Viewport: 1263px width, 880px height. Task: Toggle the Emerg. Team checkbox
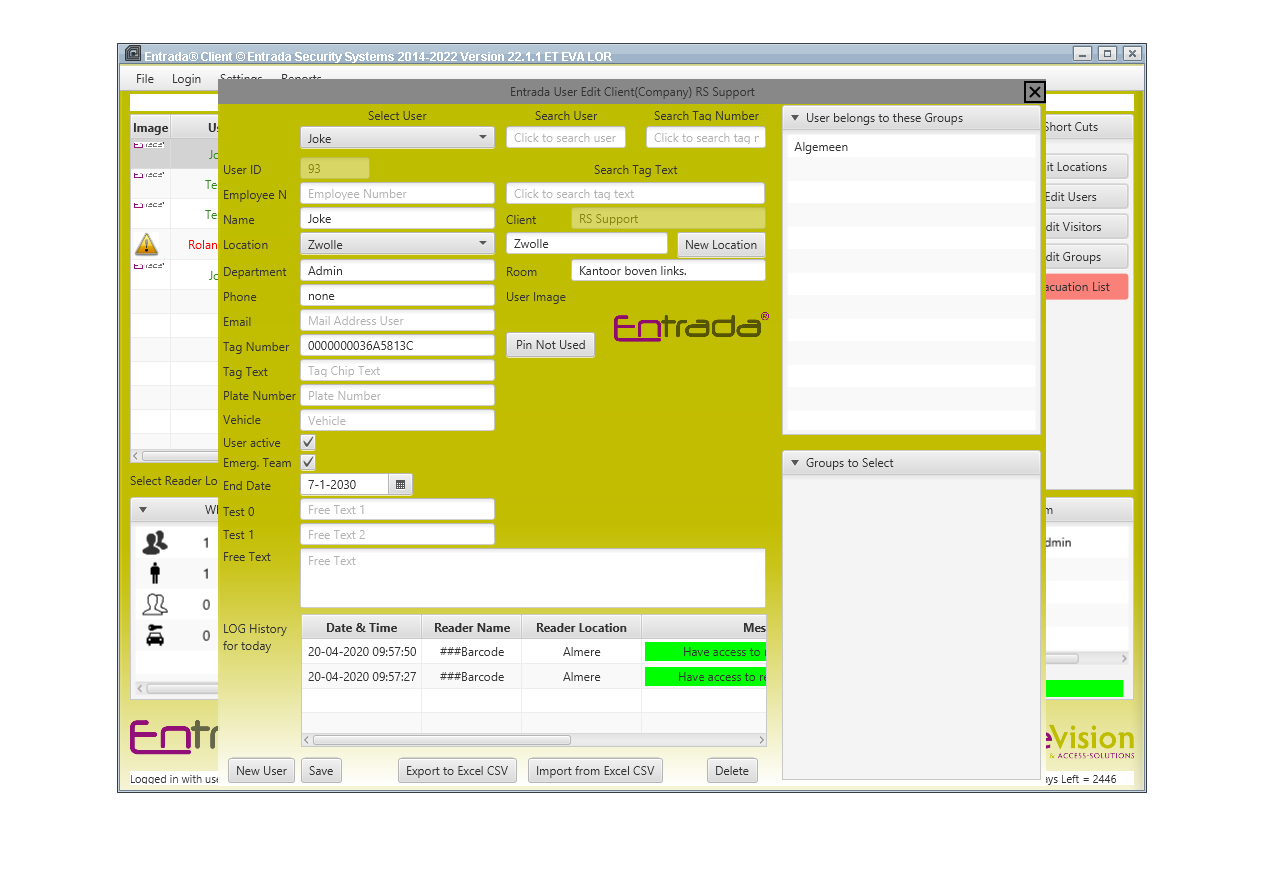tap(308, 462)
